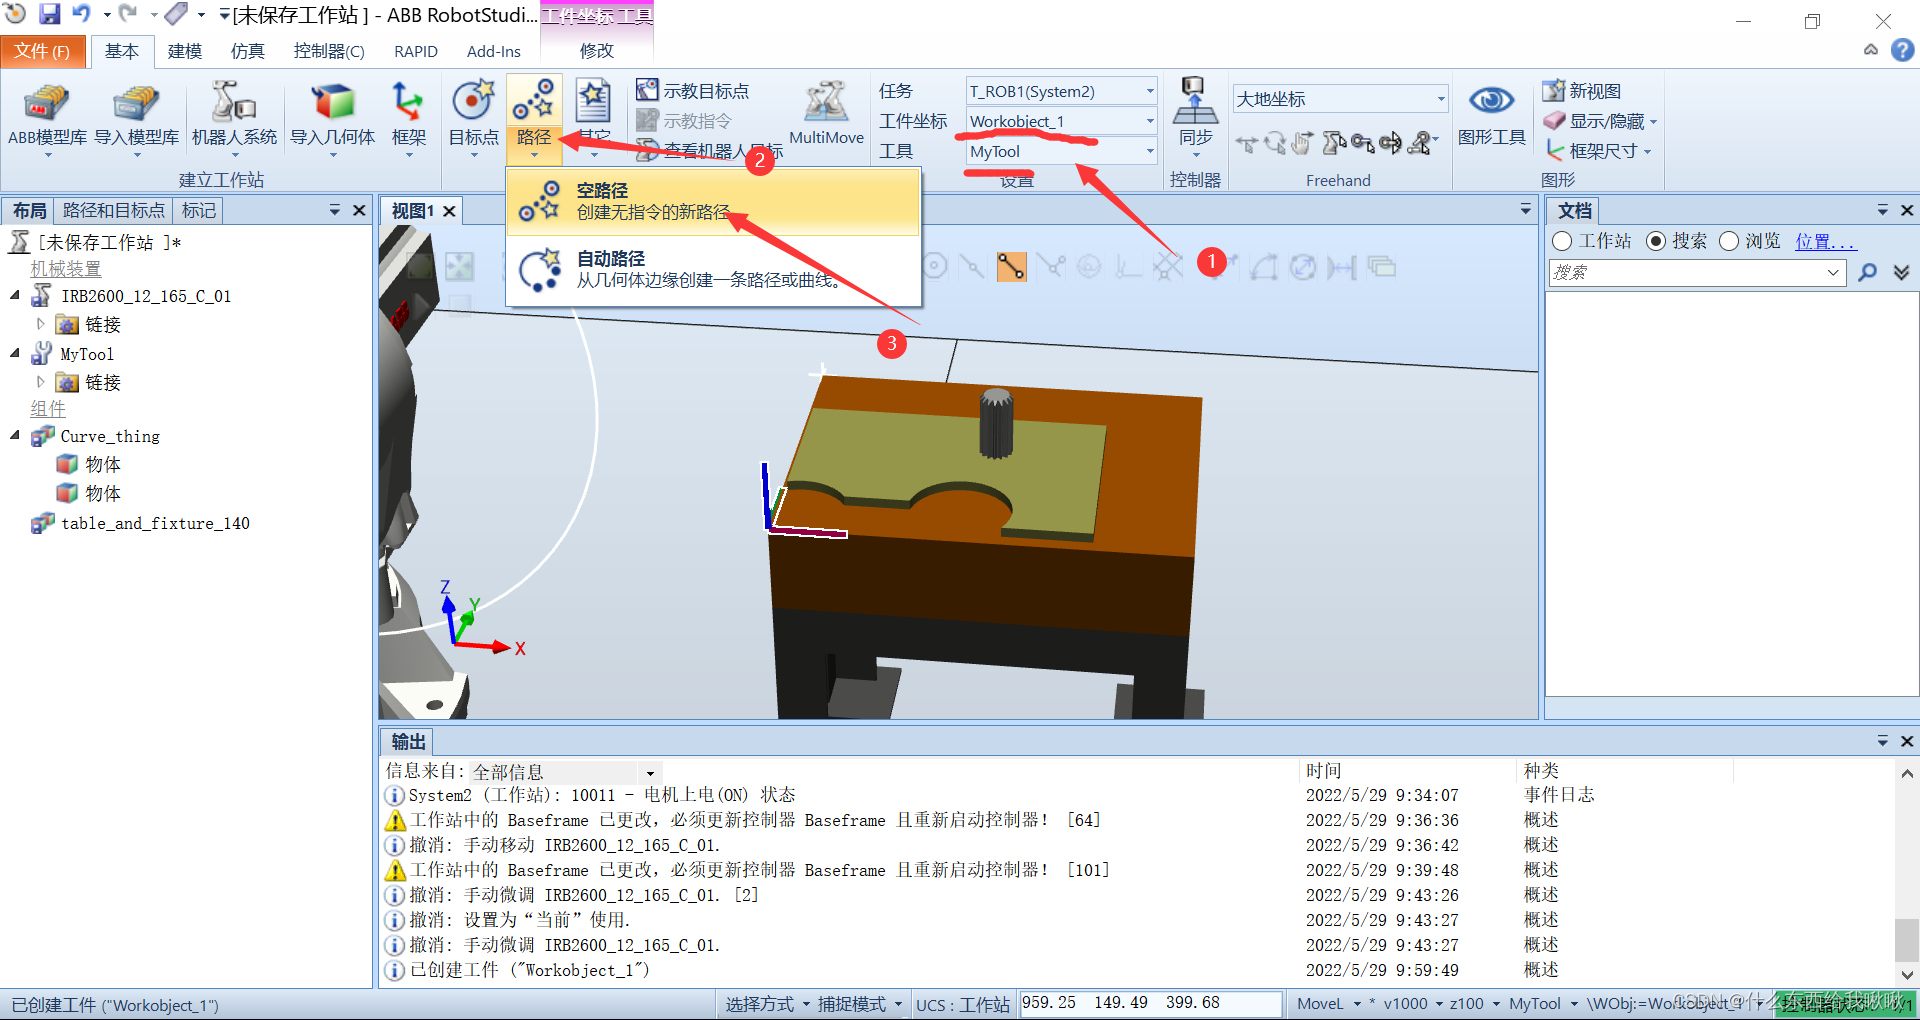Select the Freehand Move tool
Image resolution: width=1920 pixels, height=1020 pixels.
pyautogui.click(x=1246, y=144)
